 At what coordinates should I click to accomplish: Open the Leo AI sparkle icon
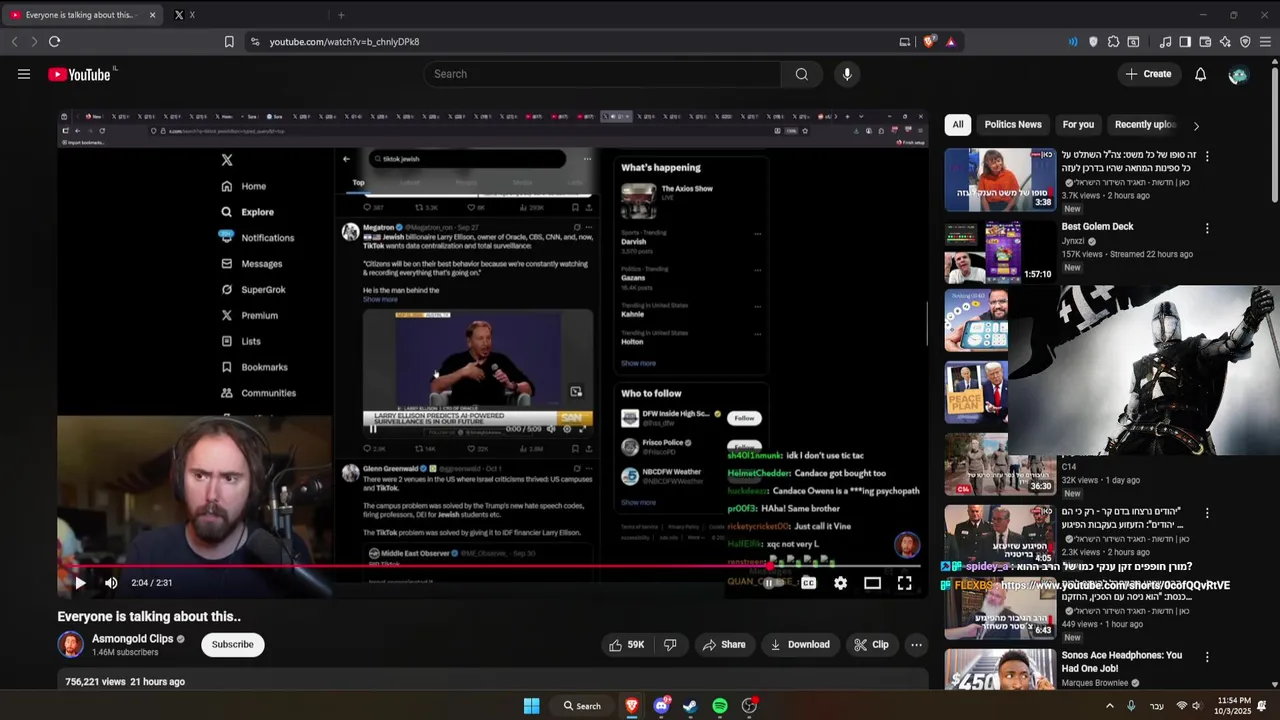pyautogui.click(x=1225, y=41)
